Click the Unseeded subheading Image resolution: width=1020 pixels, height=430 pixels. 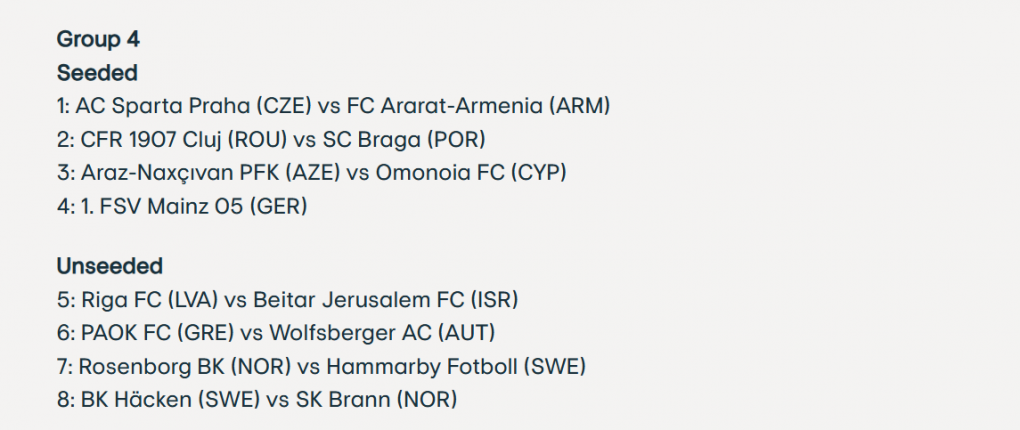[x=110, y=266]
